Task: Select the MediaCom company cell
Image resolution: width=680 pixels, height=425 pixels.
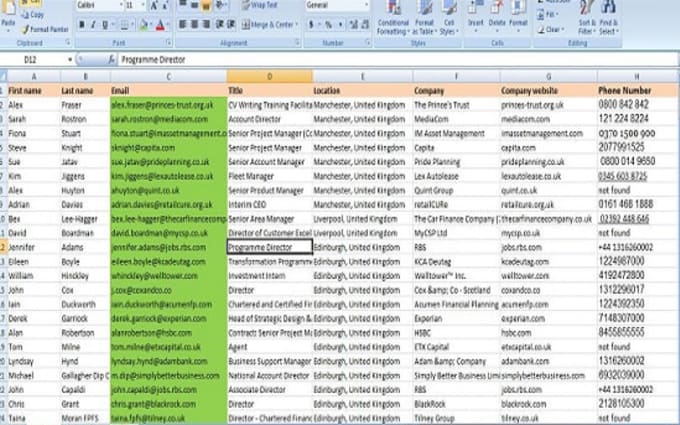Action: pos(456,119)
